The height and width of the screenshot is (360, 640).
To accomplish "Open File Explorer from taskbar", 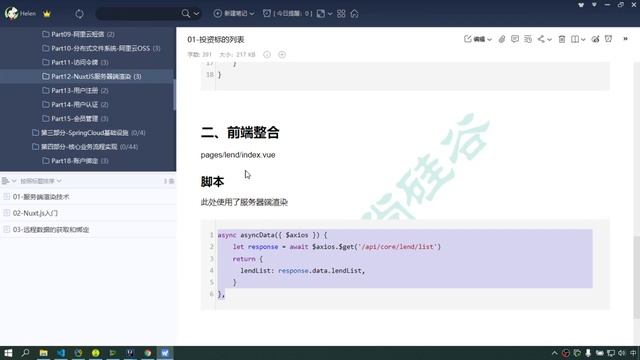I will (x=43, y=353).
